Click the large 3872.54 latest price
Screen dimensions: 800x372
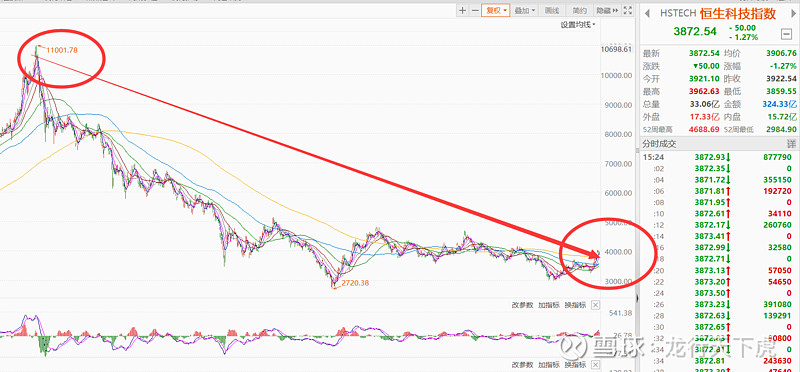tap(695, 32)
